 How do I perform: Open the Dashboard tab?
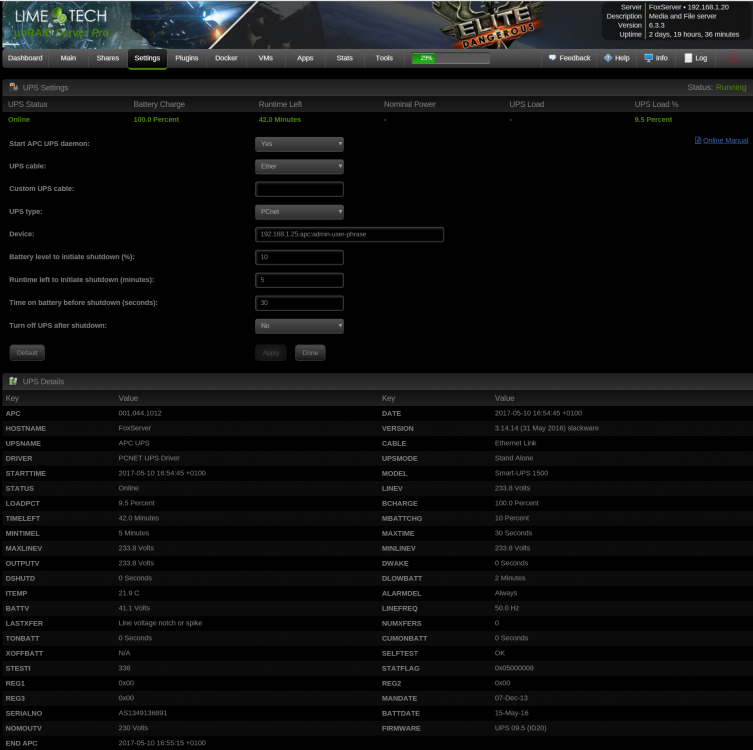(25, 58)
